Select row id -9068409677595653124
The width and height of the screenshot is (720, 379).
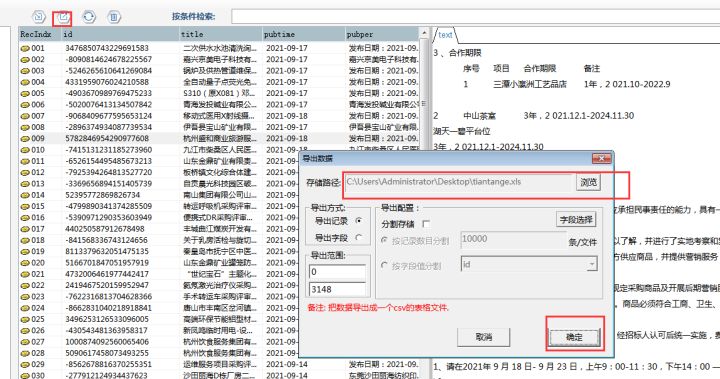[108, 116]
